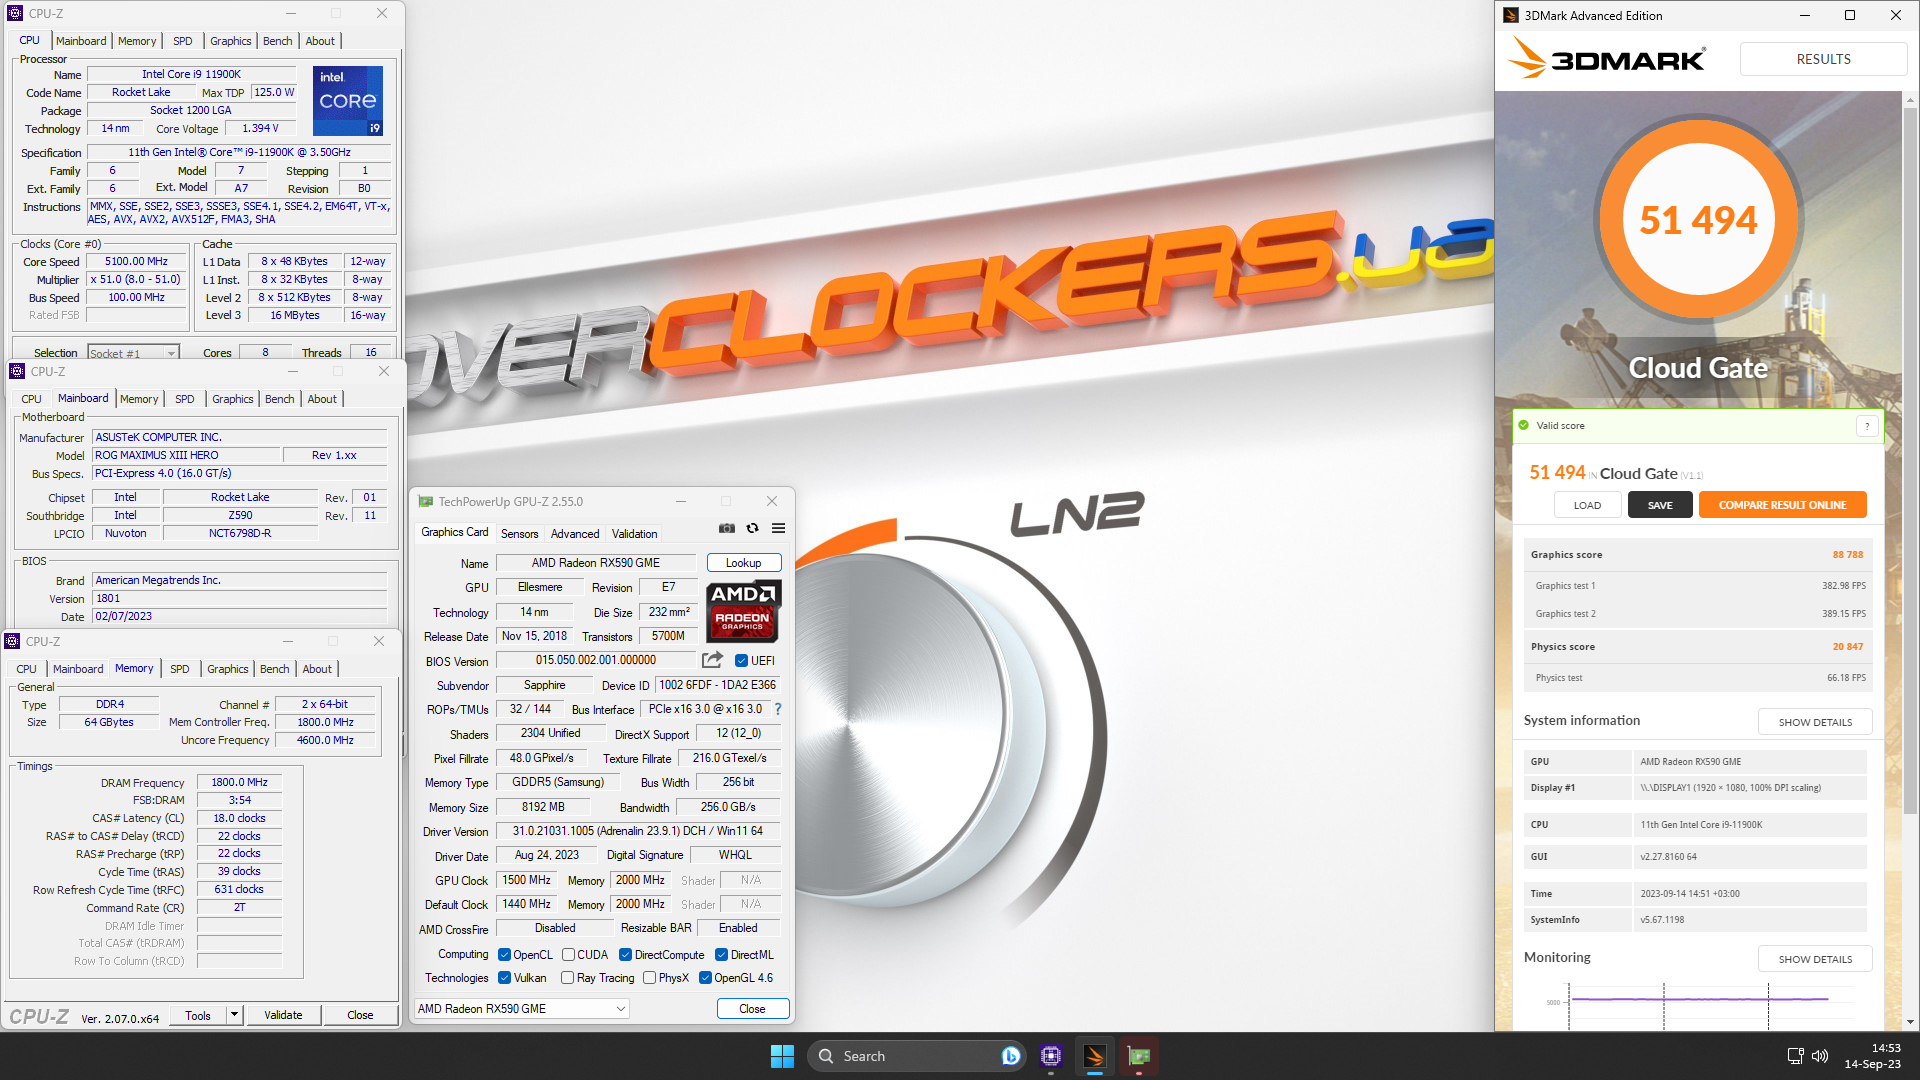This screenshot has width=1920, height=1080.
Task: Open the GPU-Z hamburger menu
Action: pos(778,528)
